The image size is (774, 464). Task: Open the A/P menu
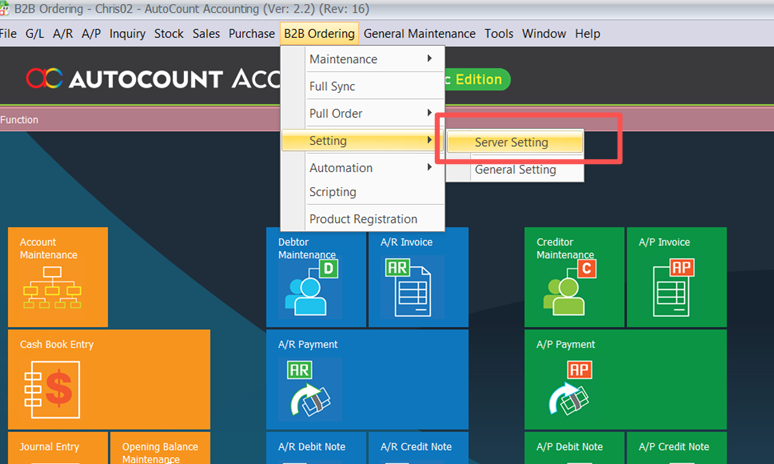(x=91, y=34)
